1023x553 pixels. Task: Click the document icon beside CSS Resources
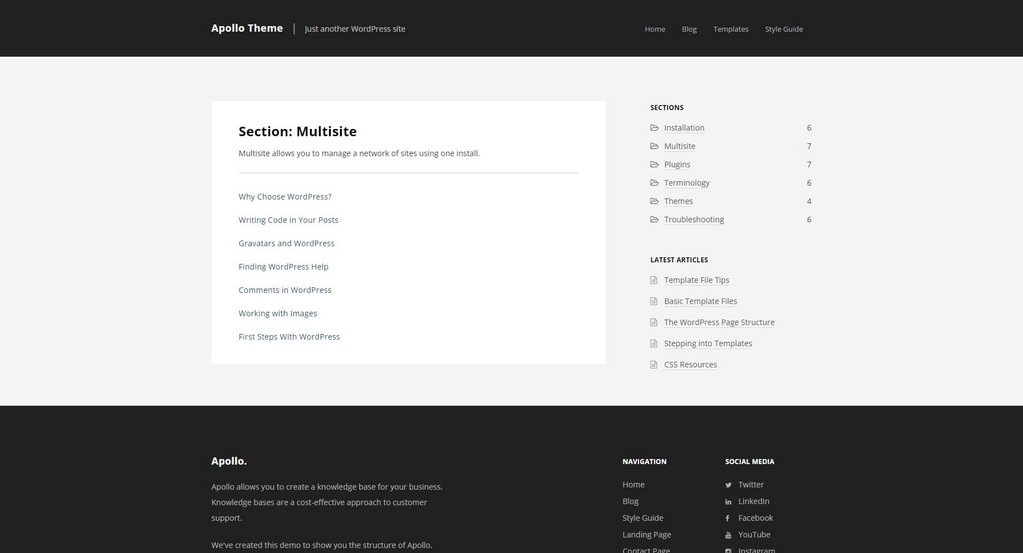click(654, 365)
